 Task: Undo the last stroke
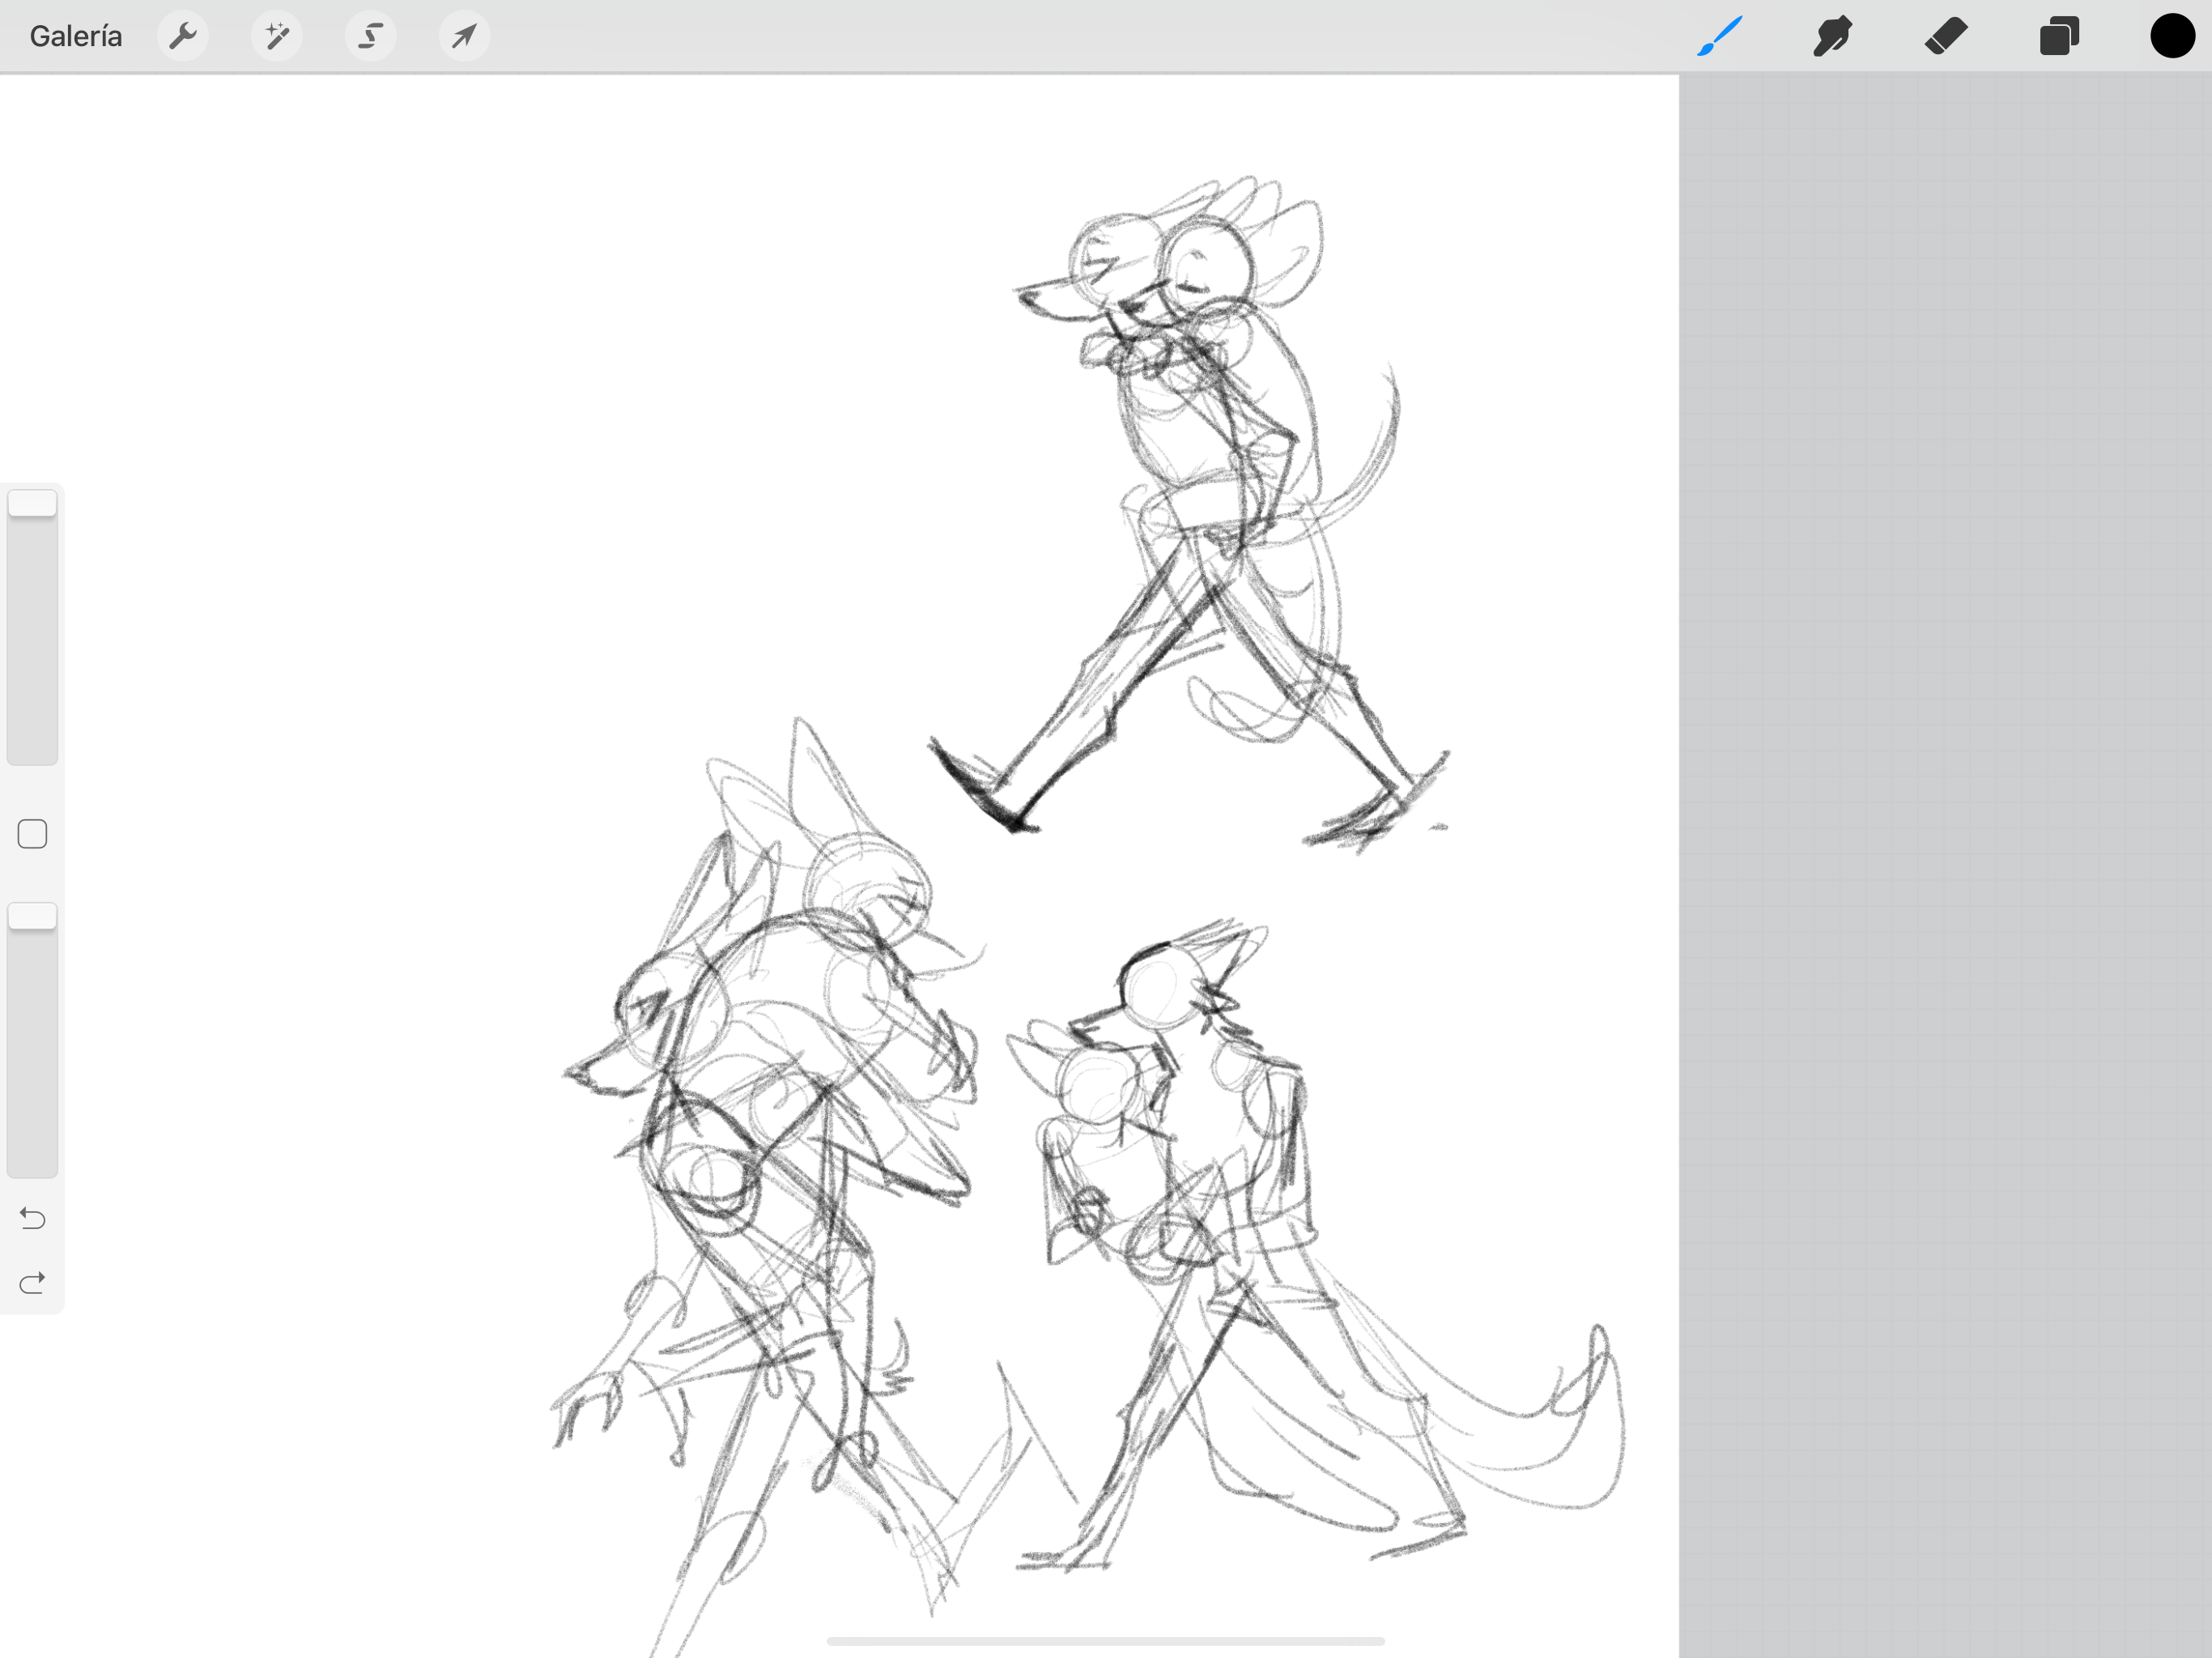[x=32, y=1218]
